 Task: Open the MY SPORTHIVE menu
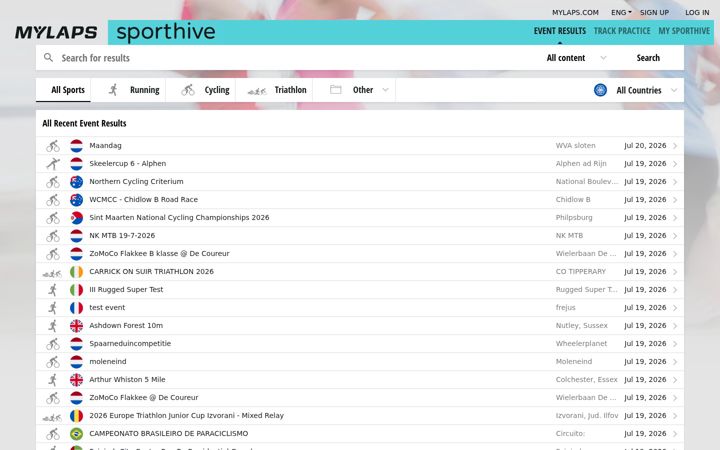pos(684,31)
